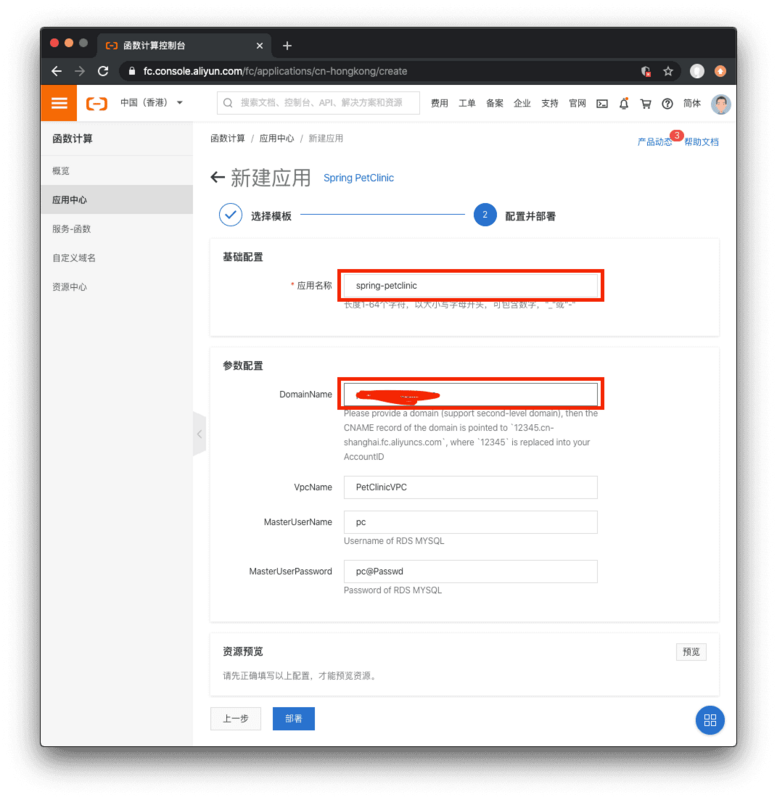Open 服务-函数 in sidebar
This screenshot has height=800, width=777.
(x=117, y=229)
